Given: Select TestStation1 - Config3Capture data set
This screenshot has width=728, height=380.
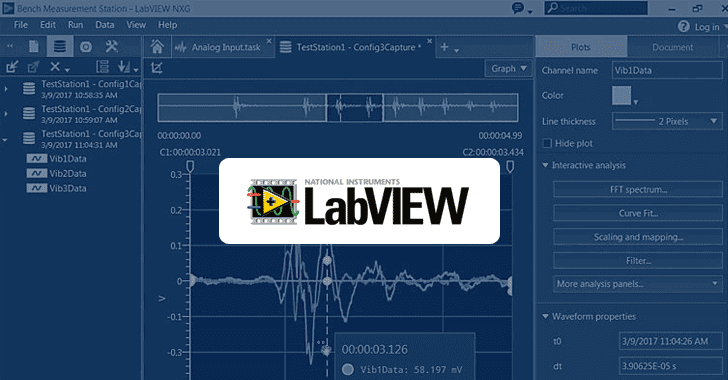Looking at the screenshot, I should [x=82, y=139].
